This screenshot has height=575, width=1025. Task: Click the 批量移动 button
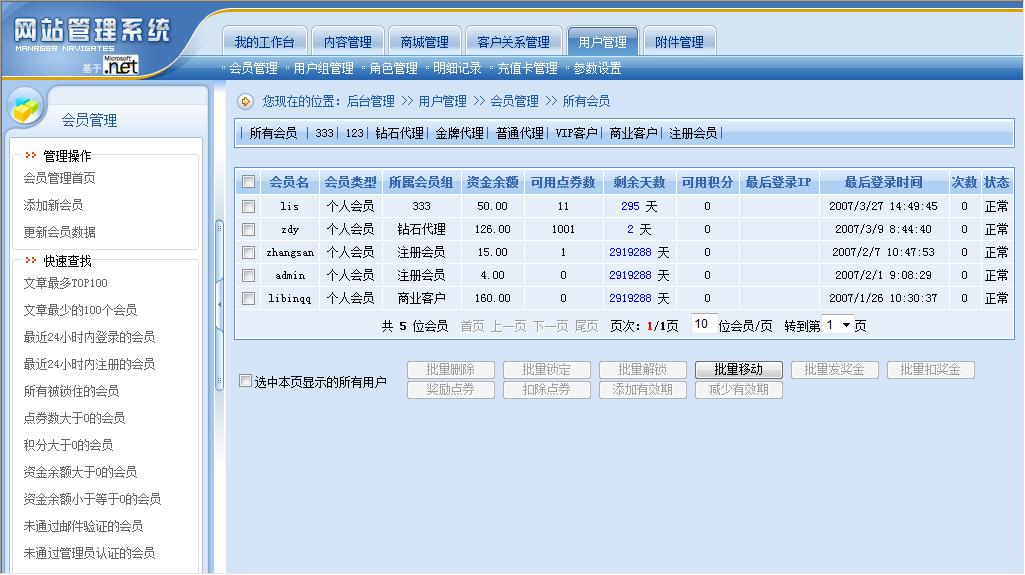coord(738,370)
